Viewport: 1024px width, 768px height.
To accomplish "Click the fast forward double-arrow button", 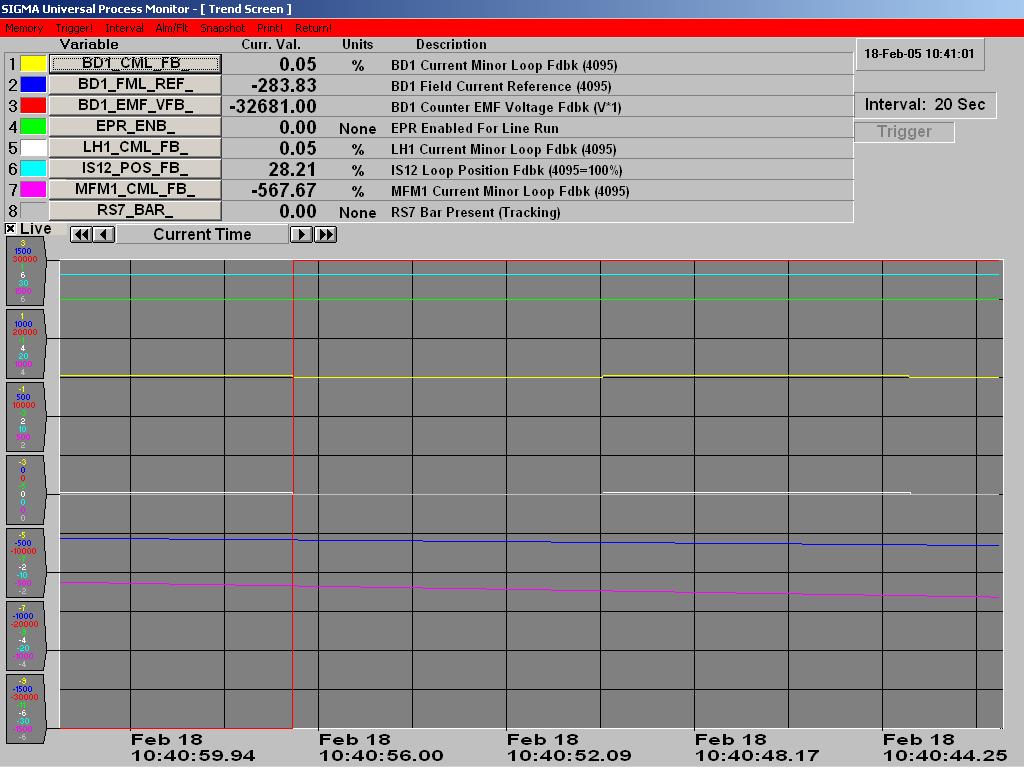I will click(325, 235).
